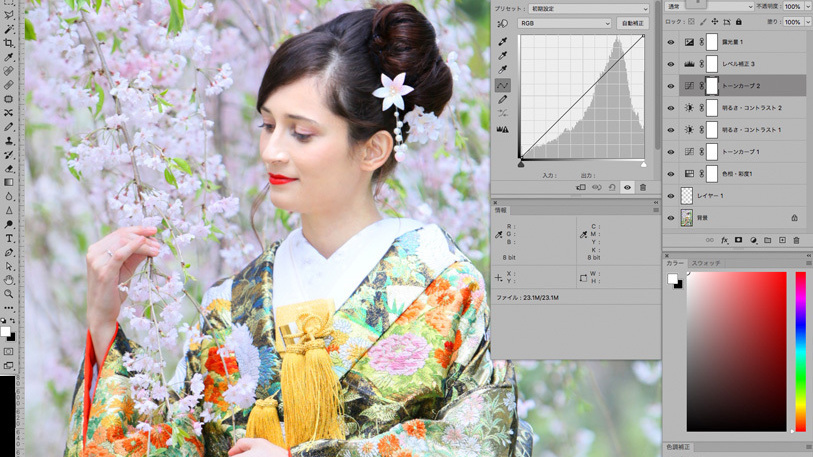Viewport: 813px width, 457px height.
Task: Expand the 不透明度 opacity dropdown
Action: click(808, 6)
